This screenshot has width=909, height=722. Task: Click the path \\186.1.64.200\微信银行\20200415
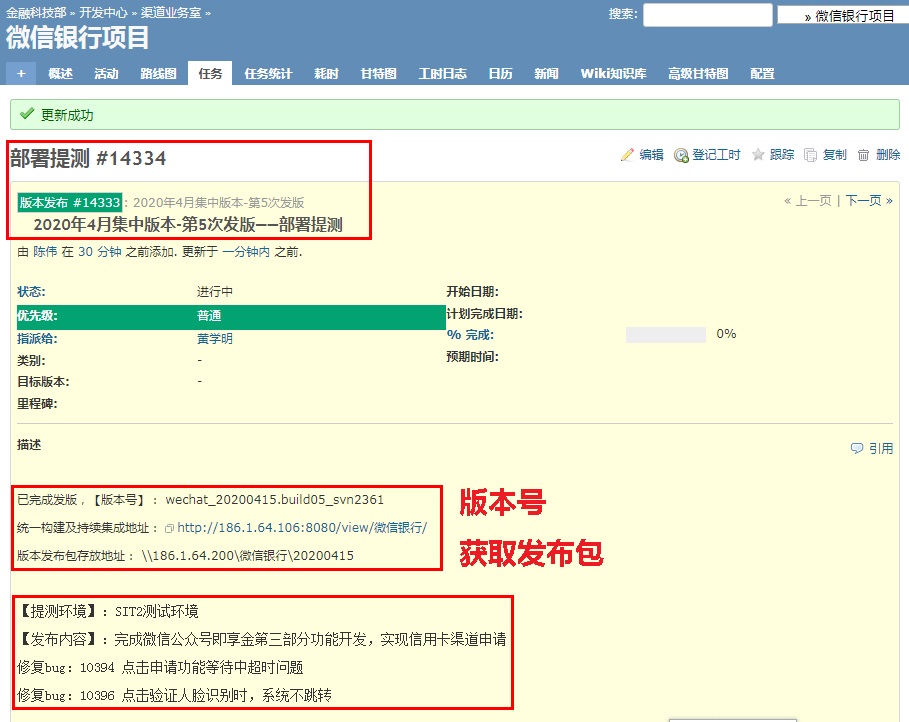click(x=248, y=556)
